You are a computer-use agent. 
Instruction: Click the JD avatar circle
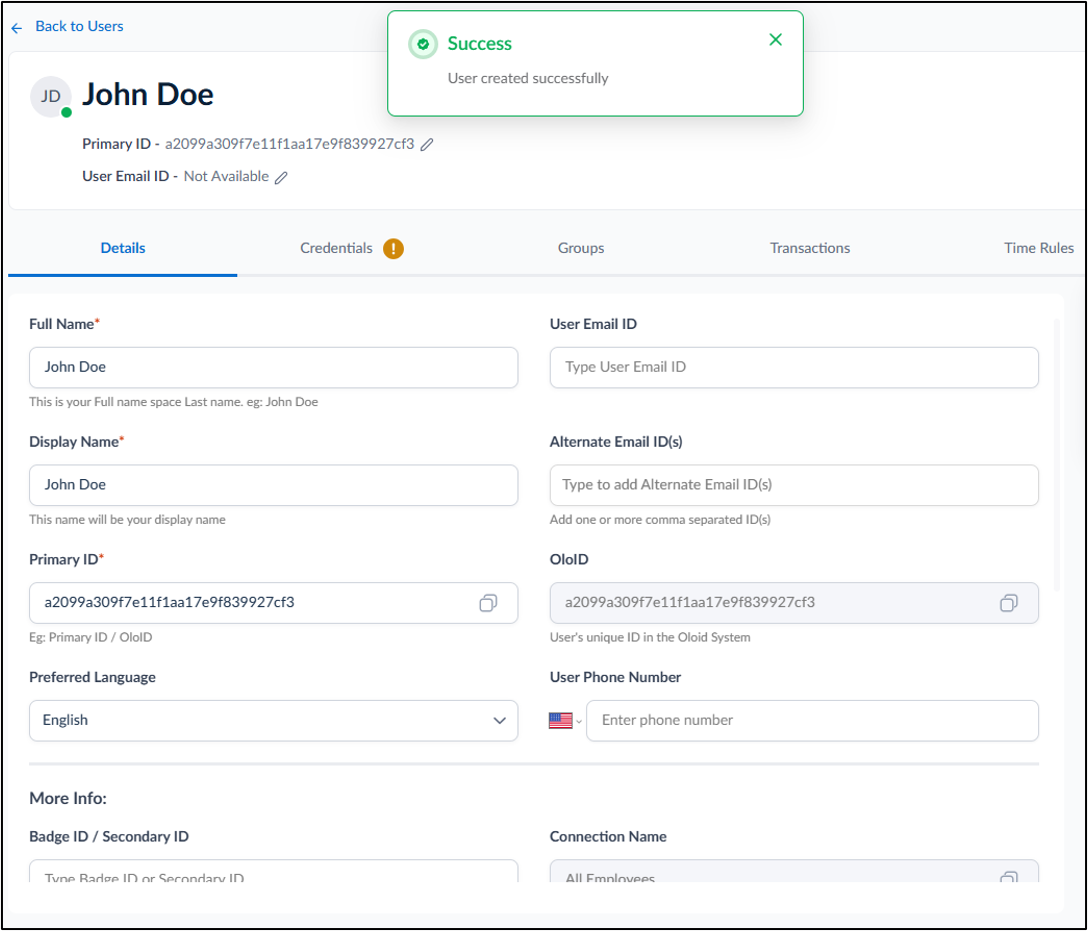point(51,96)
